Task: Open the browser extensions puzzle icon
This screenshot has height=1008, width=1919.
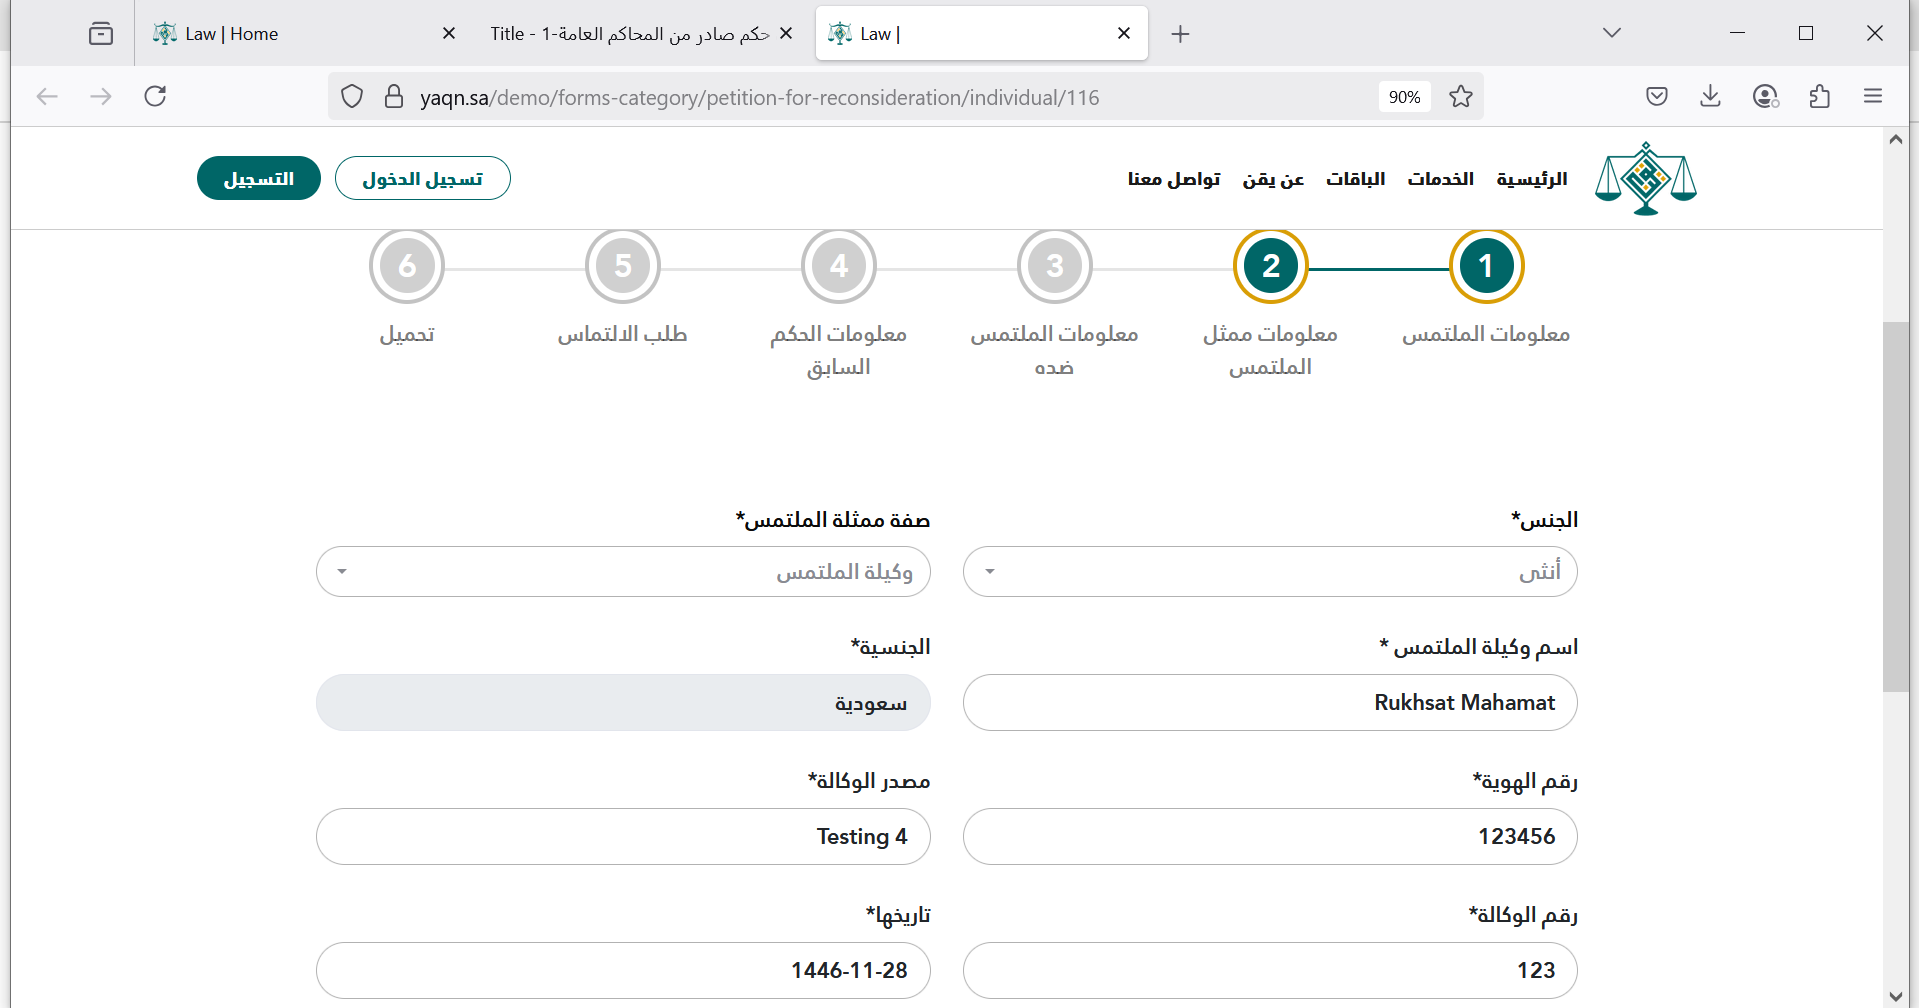Action: coord(1819,97)
